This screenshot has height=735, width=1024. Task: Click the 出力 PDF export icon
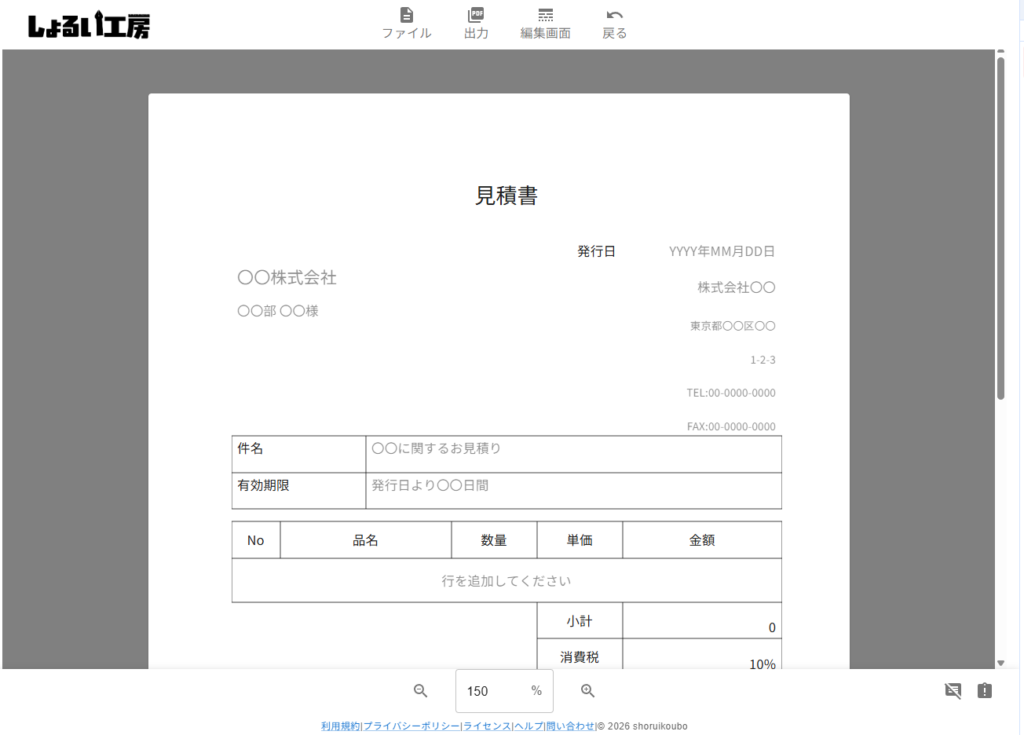(x=476, y=23)
